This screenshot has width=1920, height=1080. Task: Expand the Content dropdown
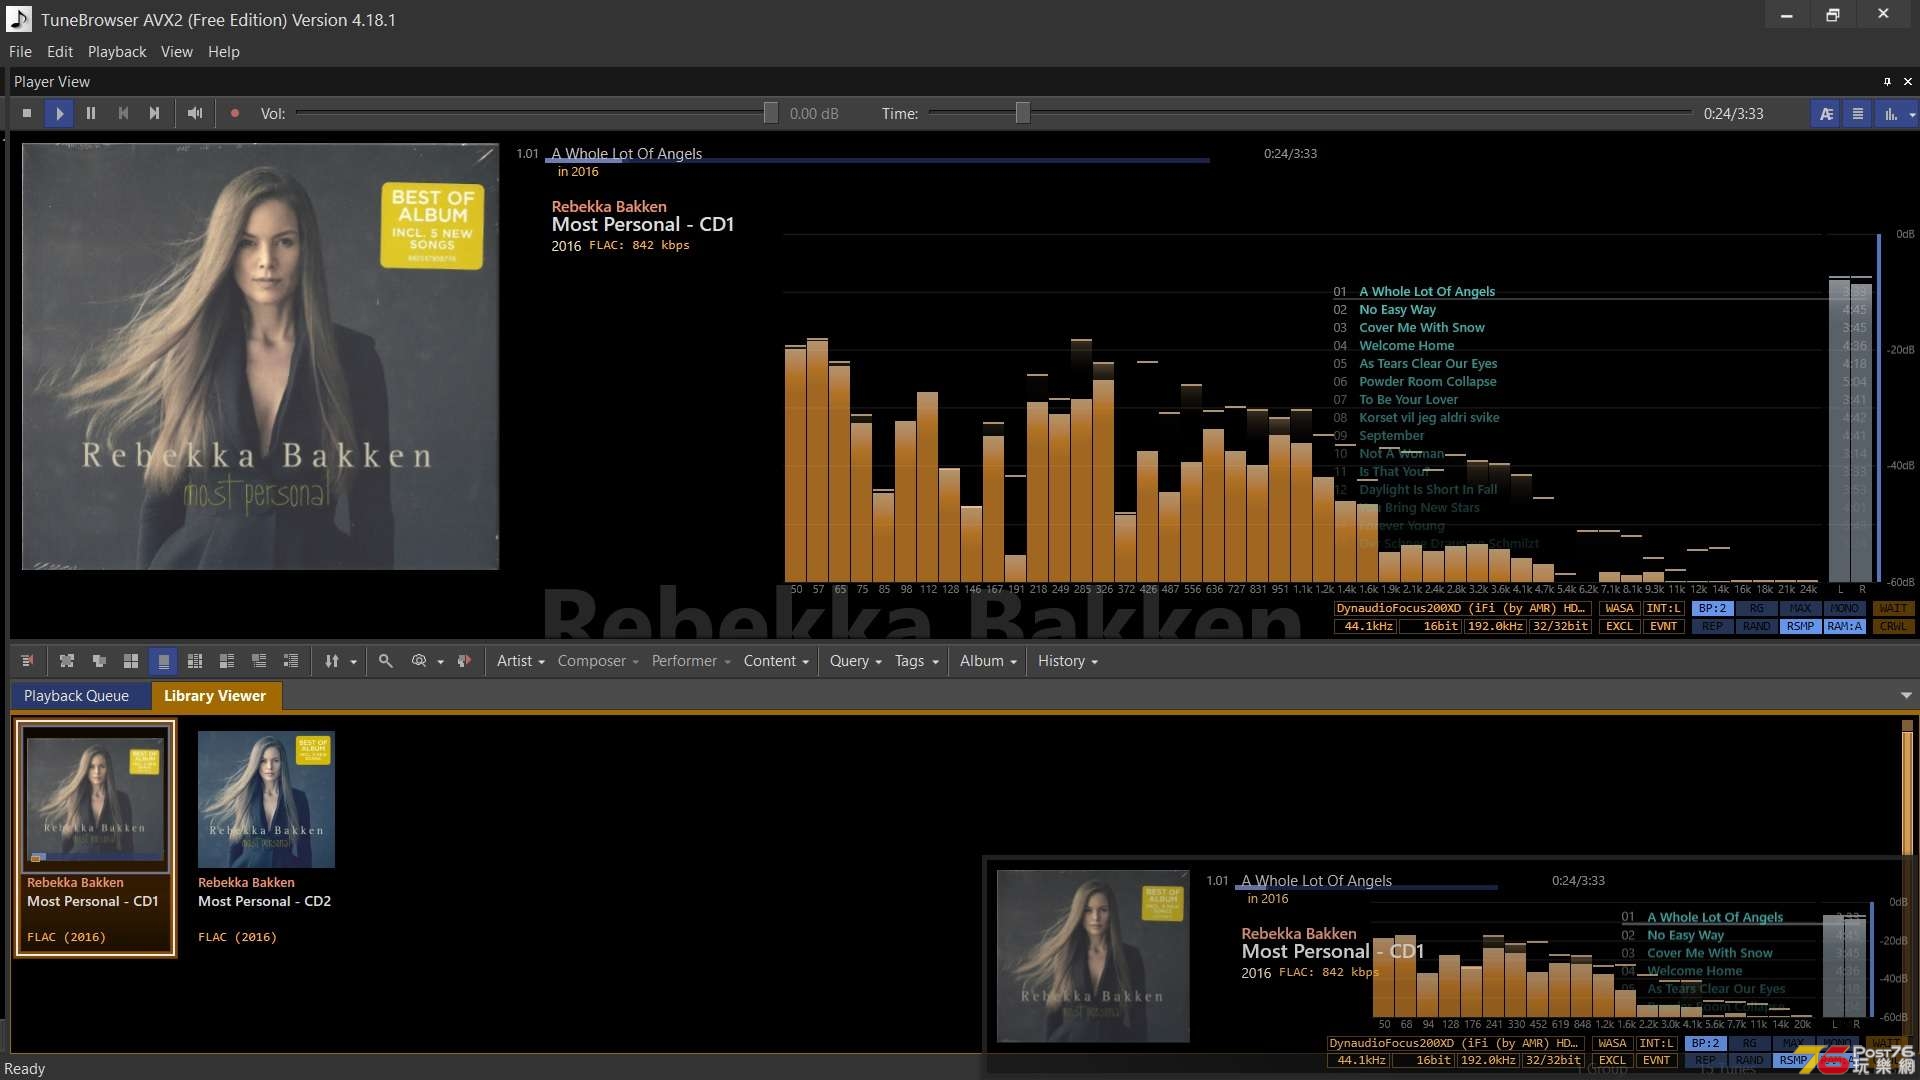click(x=776, y=661)
